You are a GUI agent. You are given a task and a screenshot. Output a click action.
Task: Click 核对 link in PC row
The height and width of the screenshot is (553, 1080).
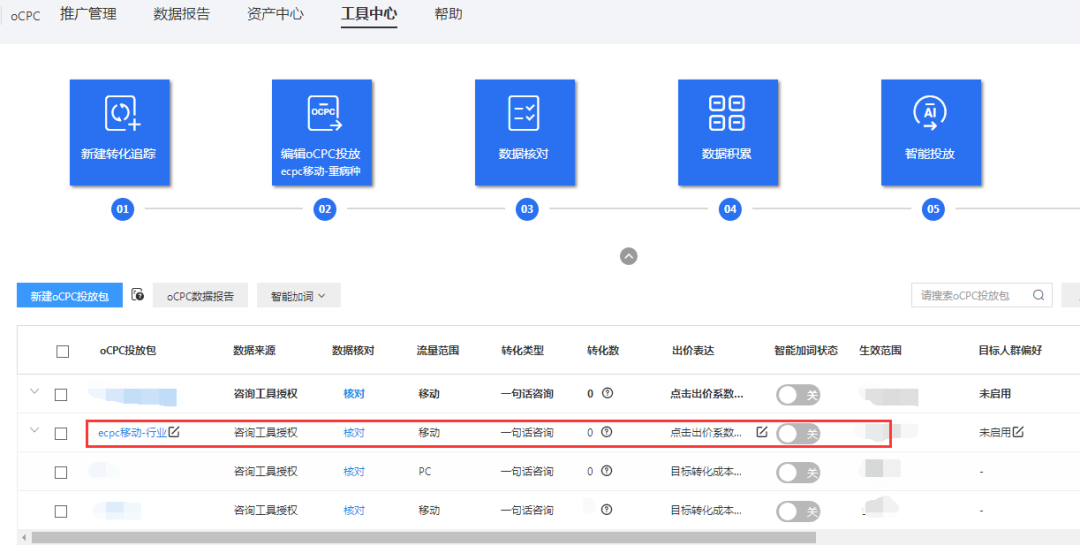[x=354, y=472]
